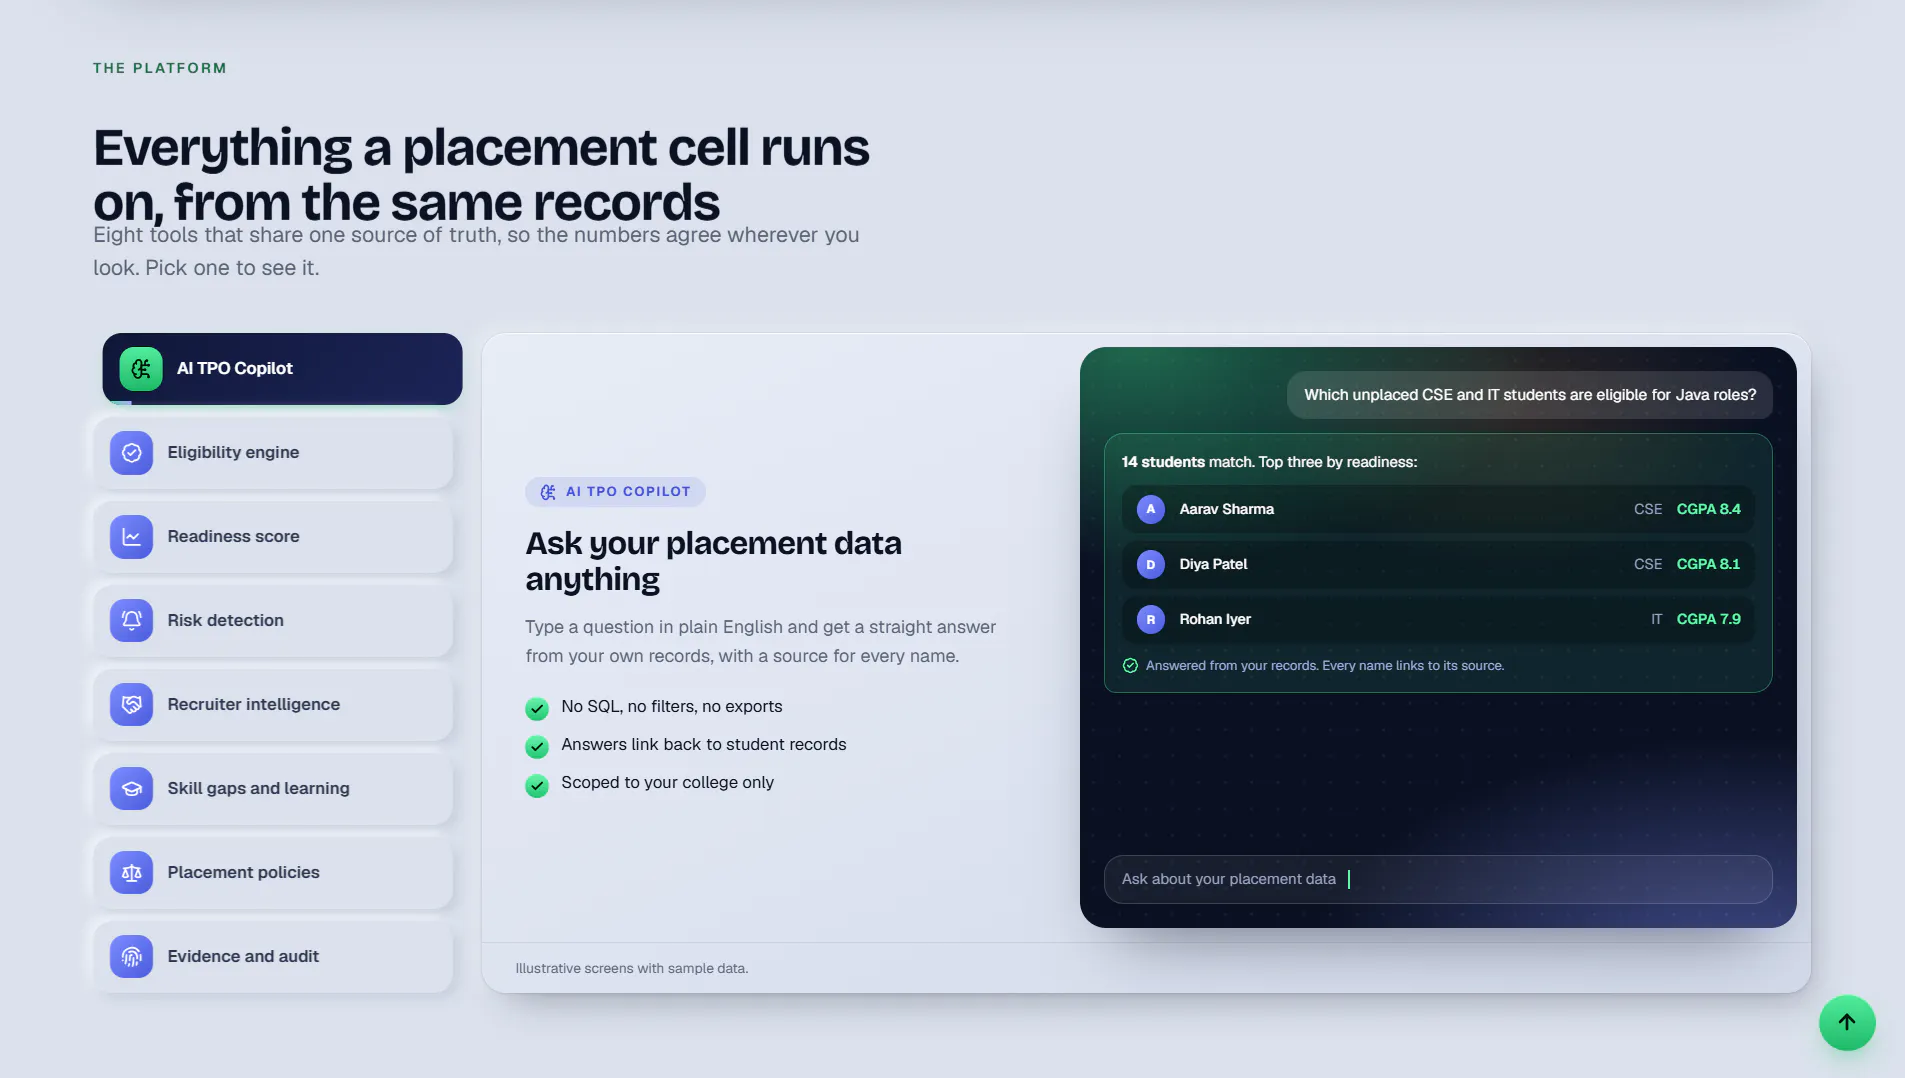
Task: Switch to the Readiness score tab
Action: pos(272,537)
